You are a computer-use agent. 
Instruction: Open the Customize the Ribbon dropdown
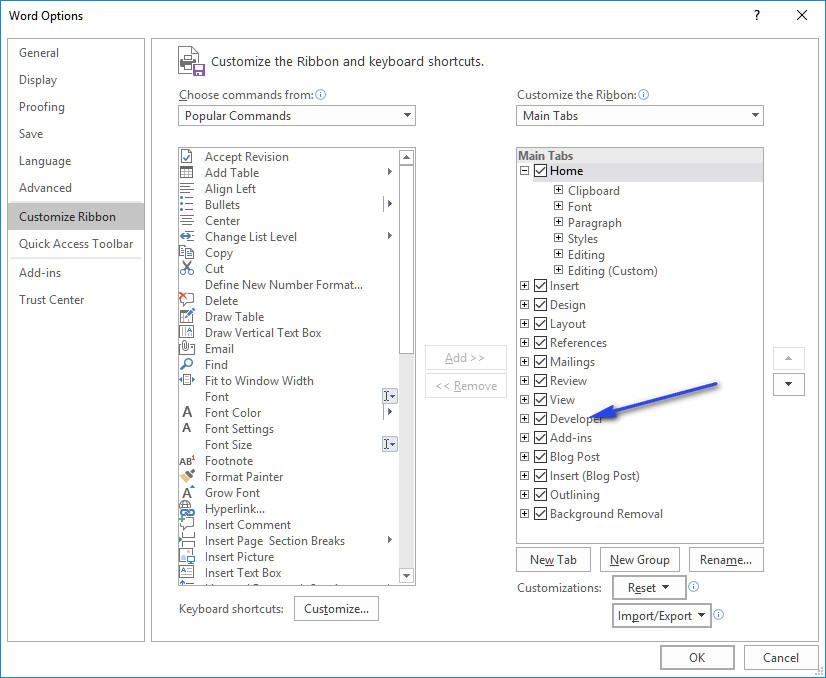pyautogui.click(x=640, y=115)
